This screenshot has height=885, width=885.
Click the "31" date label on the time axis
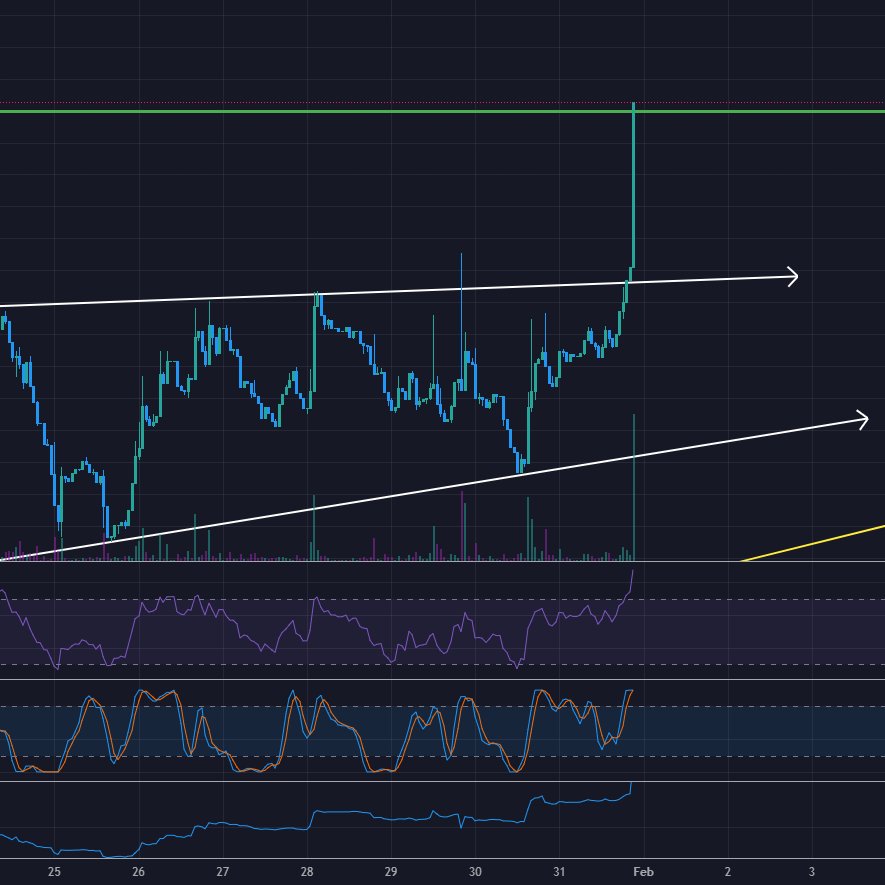coord(559,871)
